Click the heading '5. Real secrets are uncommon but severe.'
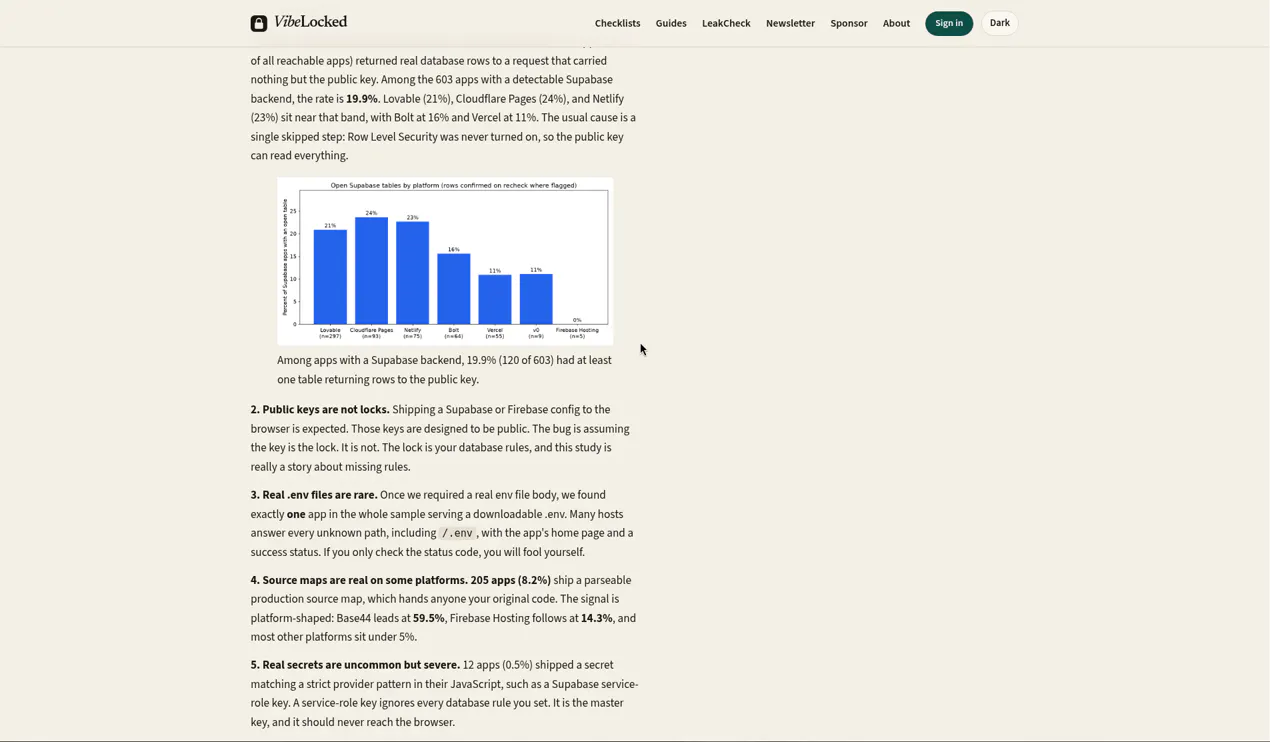The height and width of the screenshot is (742, 1270). pos(355,665)
